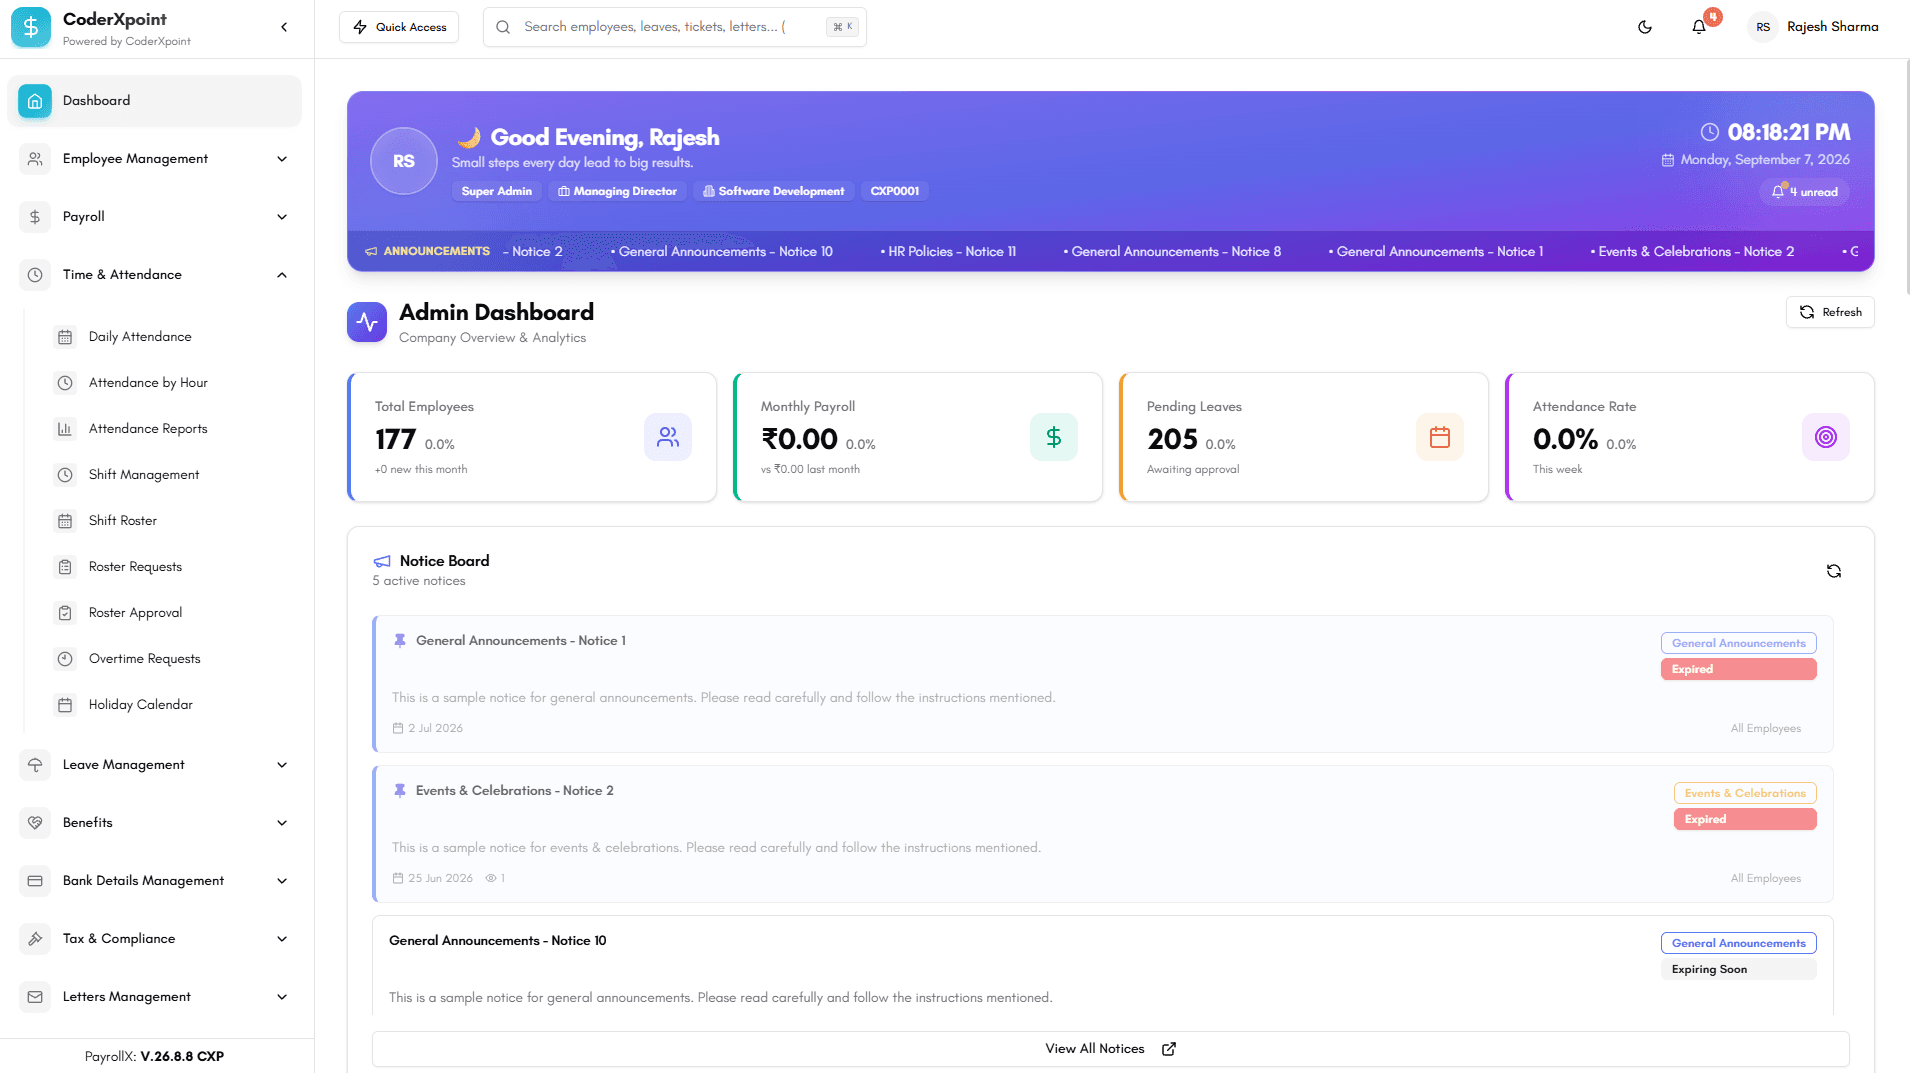Expand Letters Management menu
The height and width of the screenshot is (1073, 1910).
point(282,997)
